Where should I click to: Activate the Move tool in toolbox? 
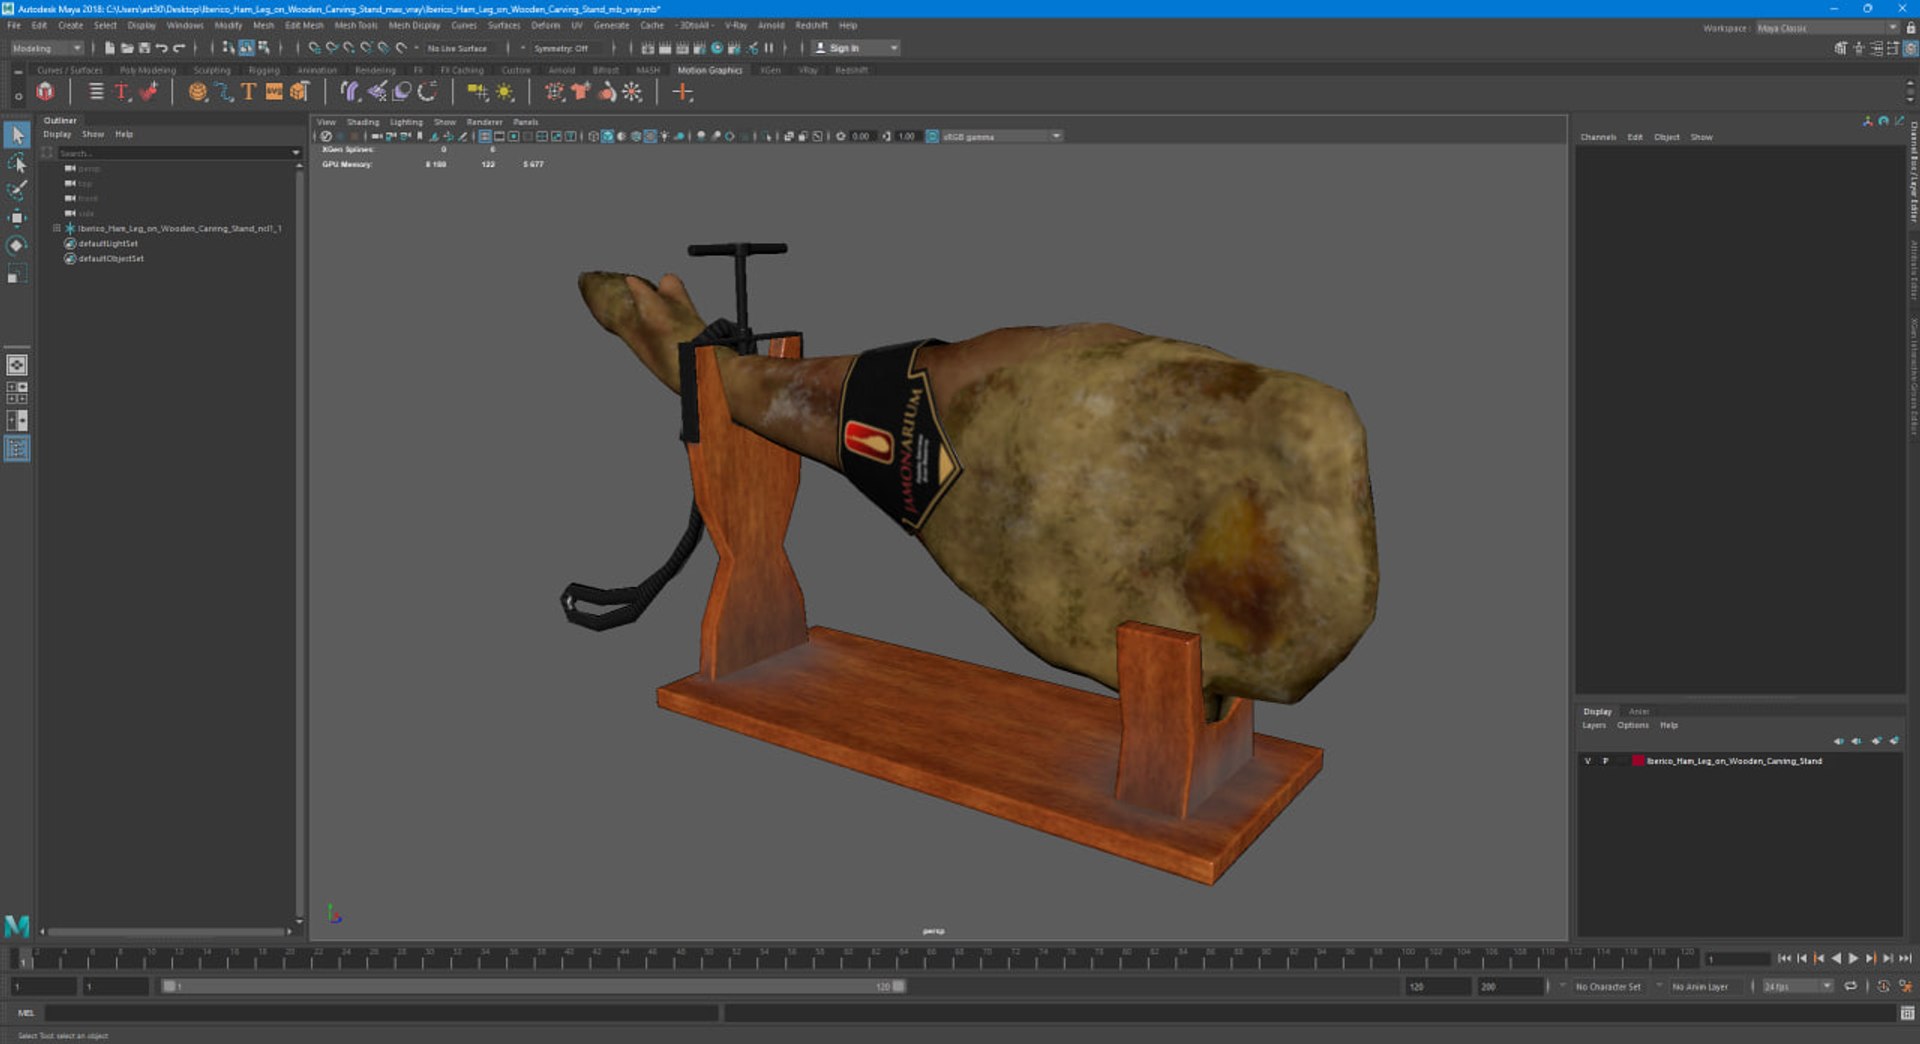pos(17,218)
